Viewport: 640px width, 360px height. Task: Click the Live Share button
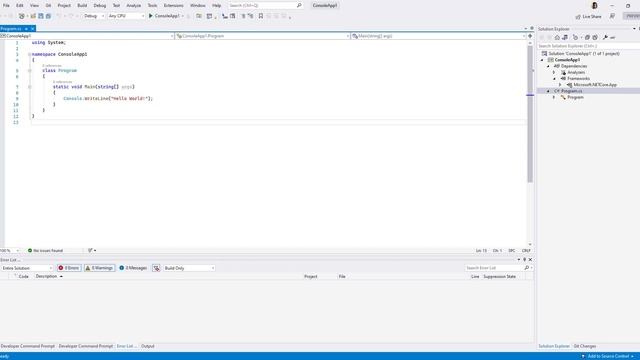[x=588, y=16]
